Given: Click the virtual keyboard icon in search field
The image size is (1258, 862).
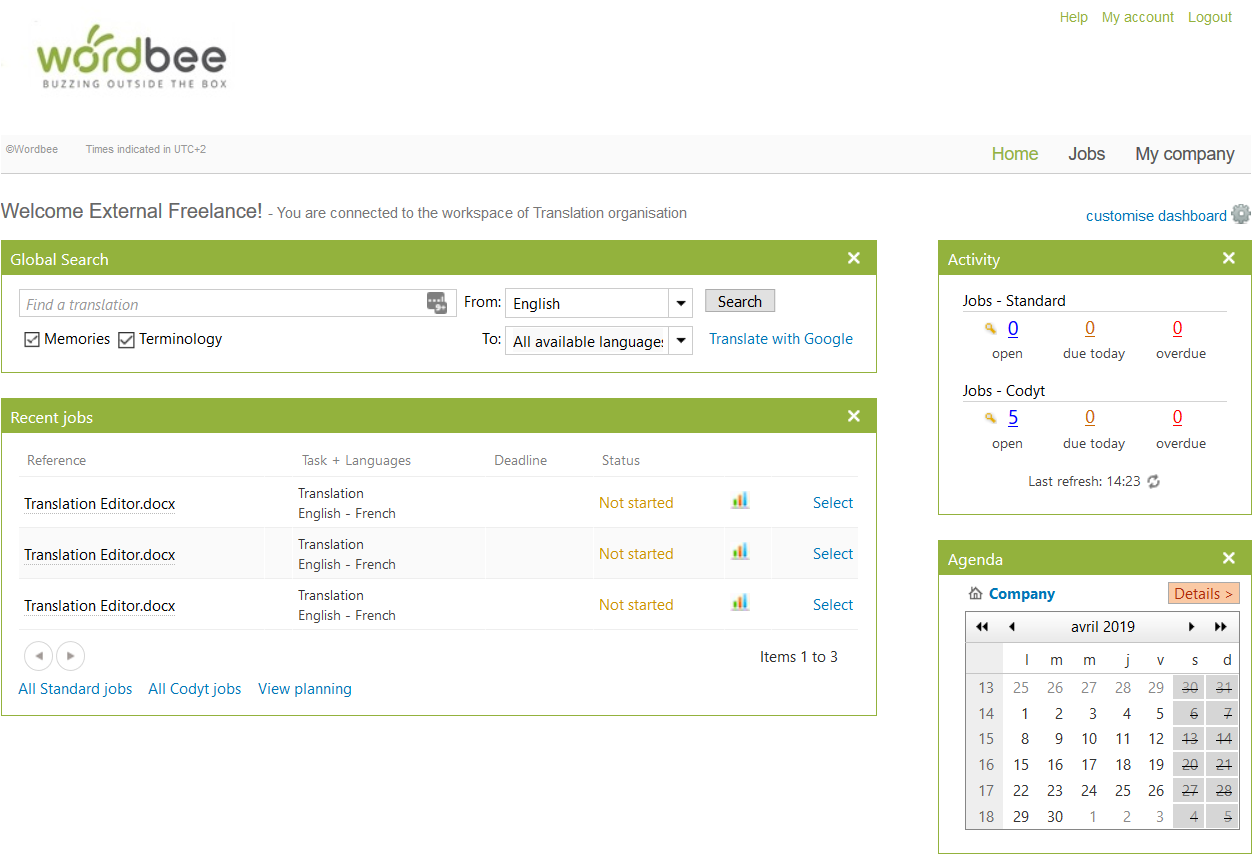Looking at the screenshot, I should click(437, 303).
